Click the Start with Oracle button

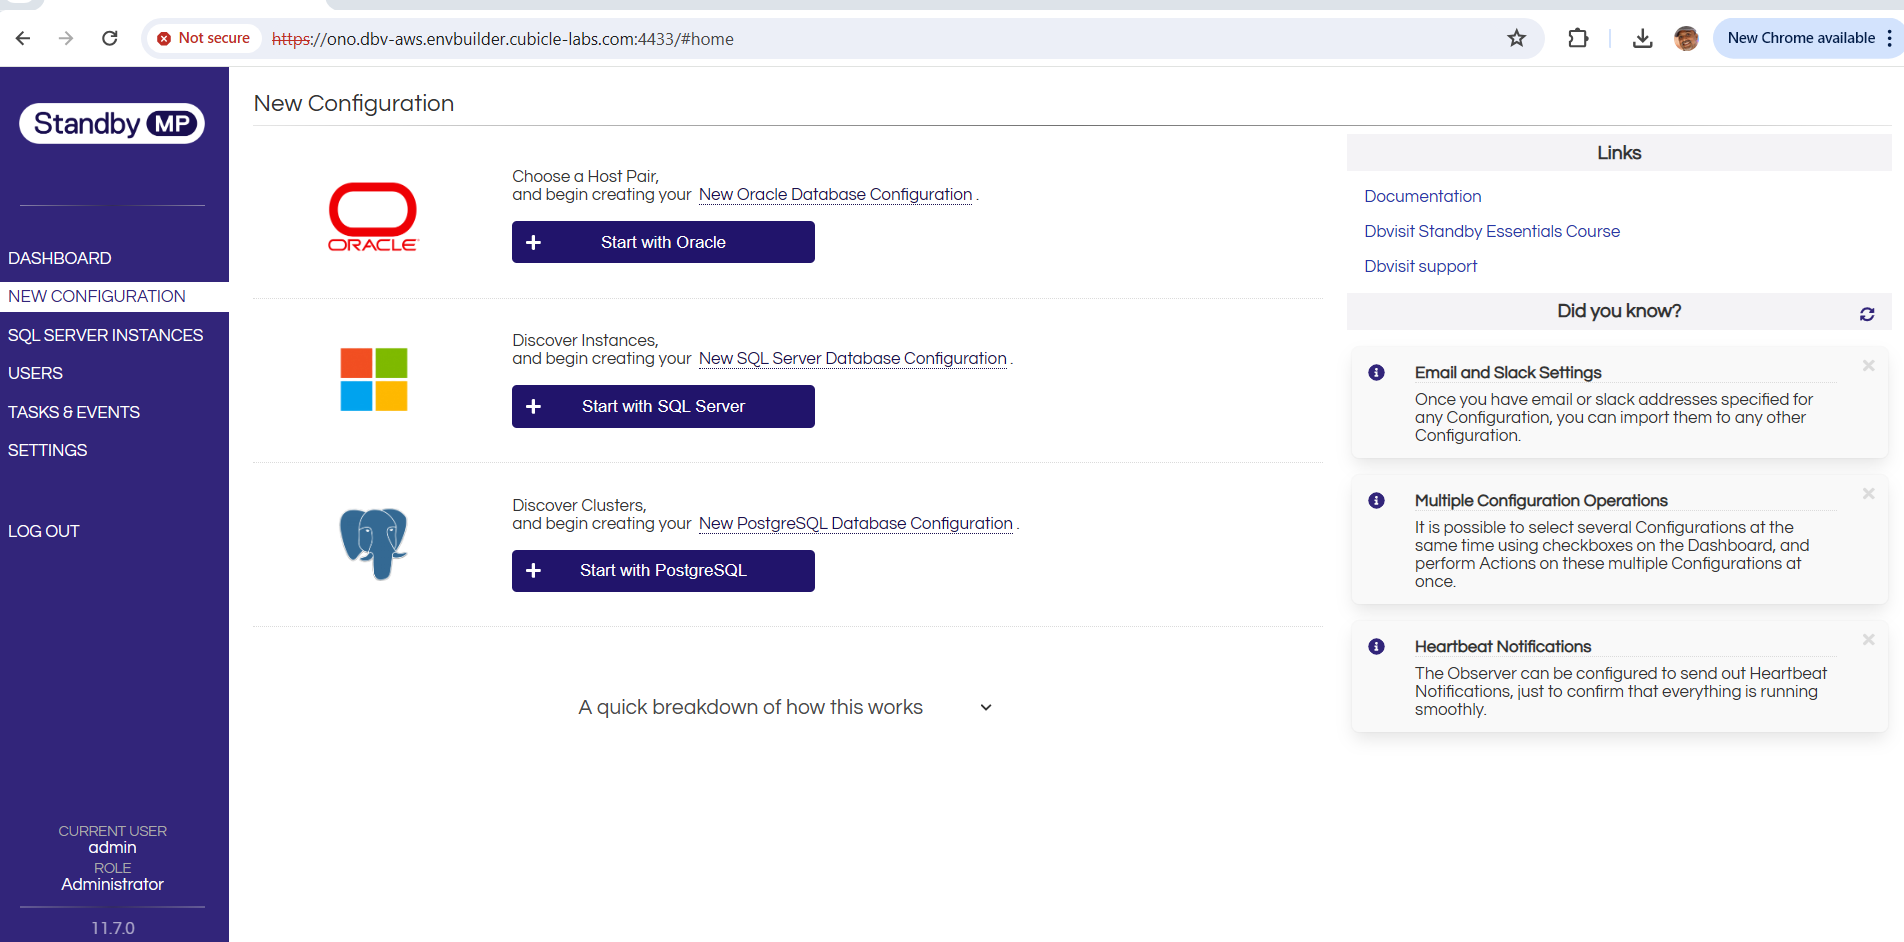[663, 242]
